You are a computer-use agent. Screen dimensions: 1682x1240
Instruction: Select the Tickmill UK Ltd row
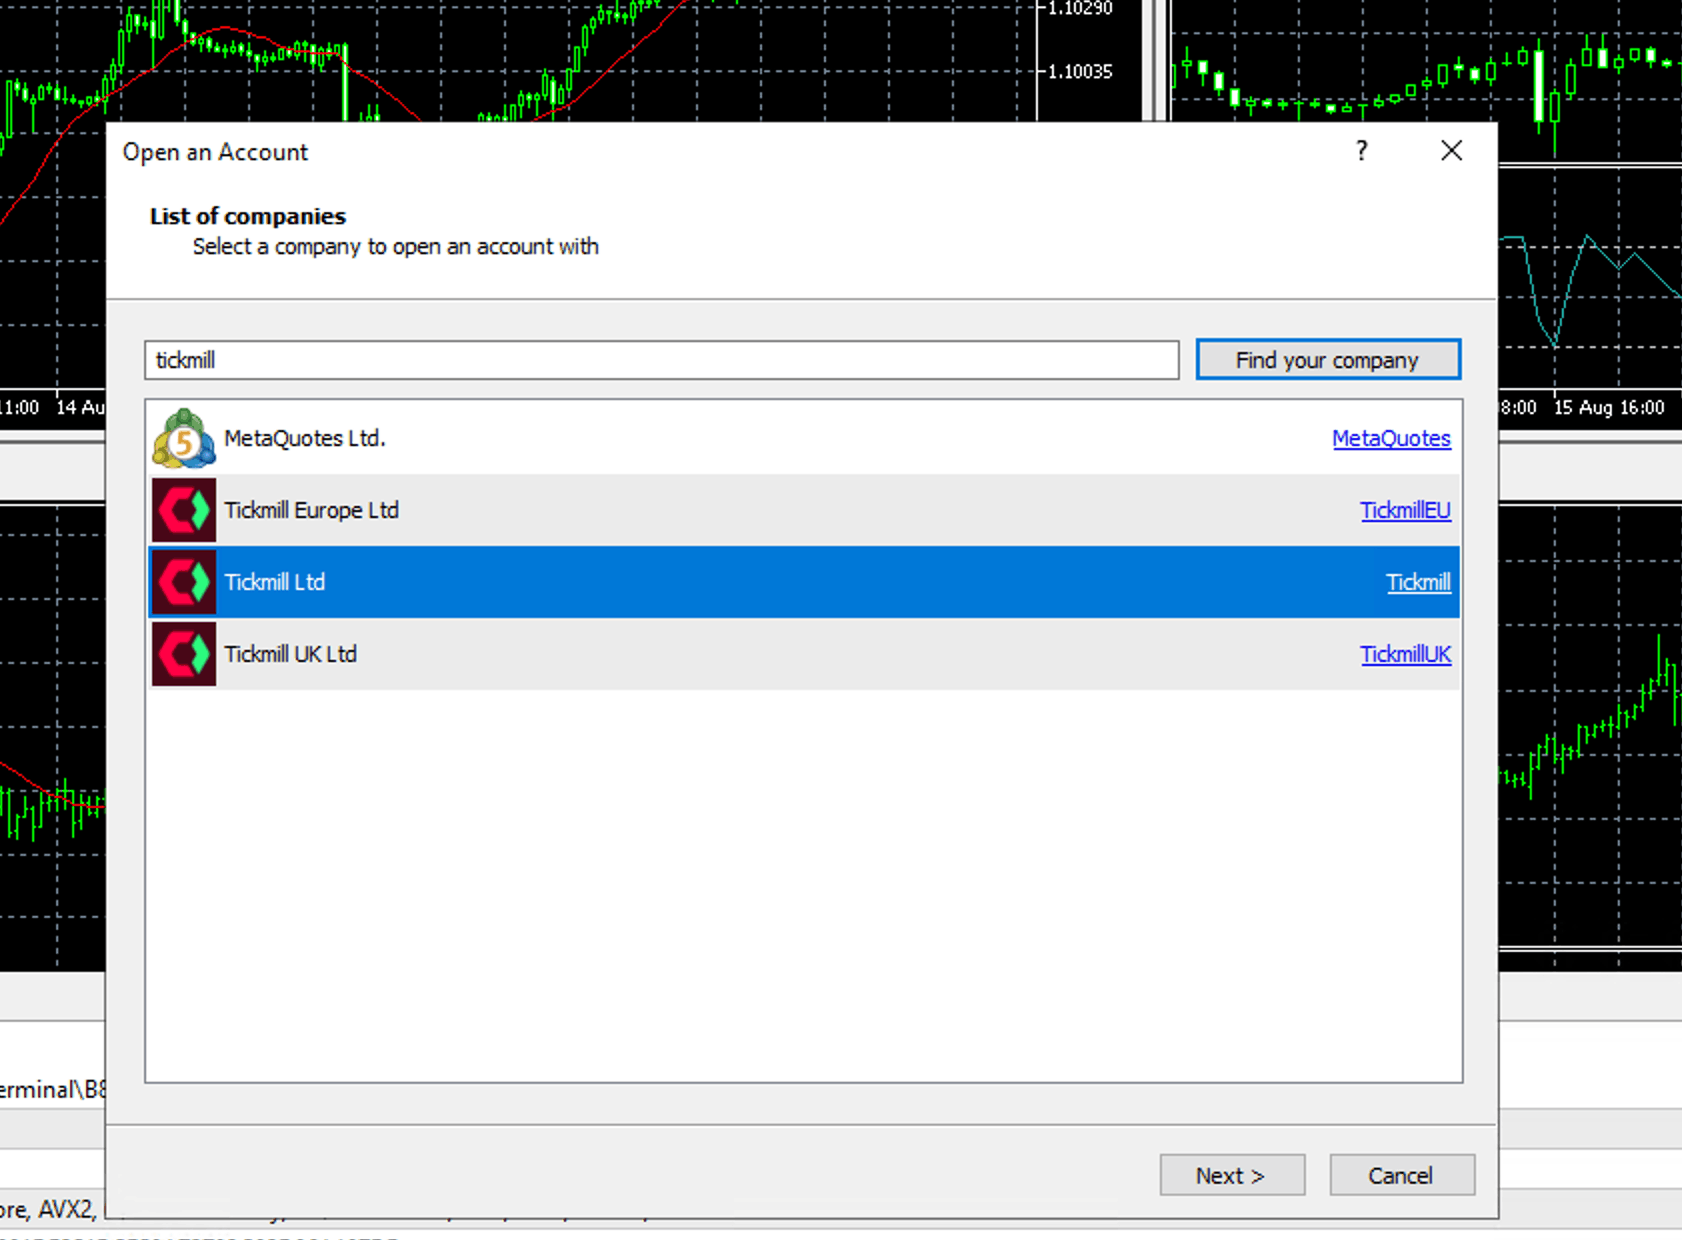804,654
